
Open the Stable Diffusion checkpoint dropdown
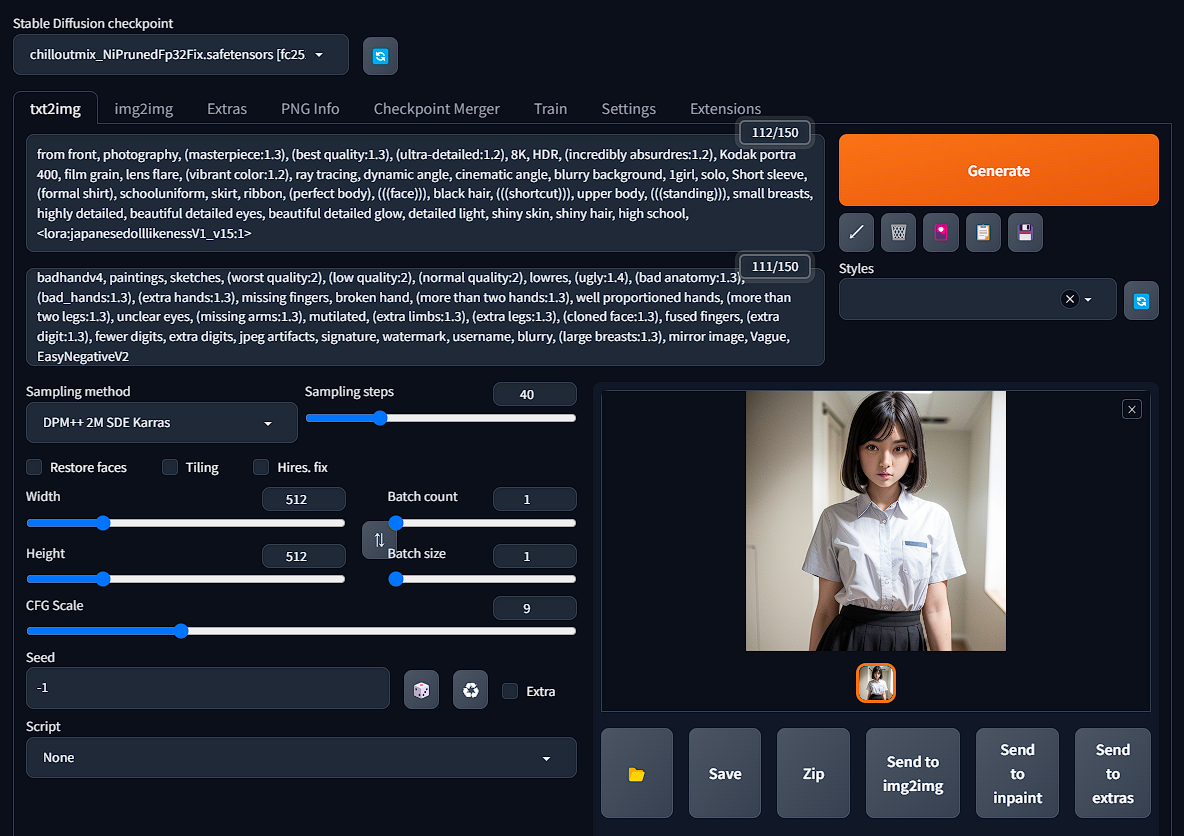point(181,55)
